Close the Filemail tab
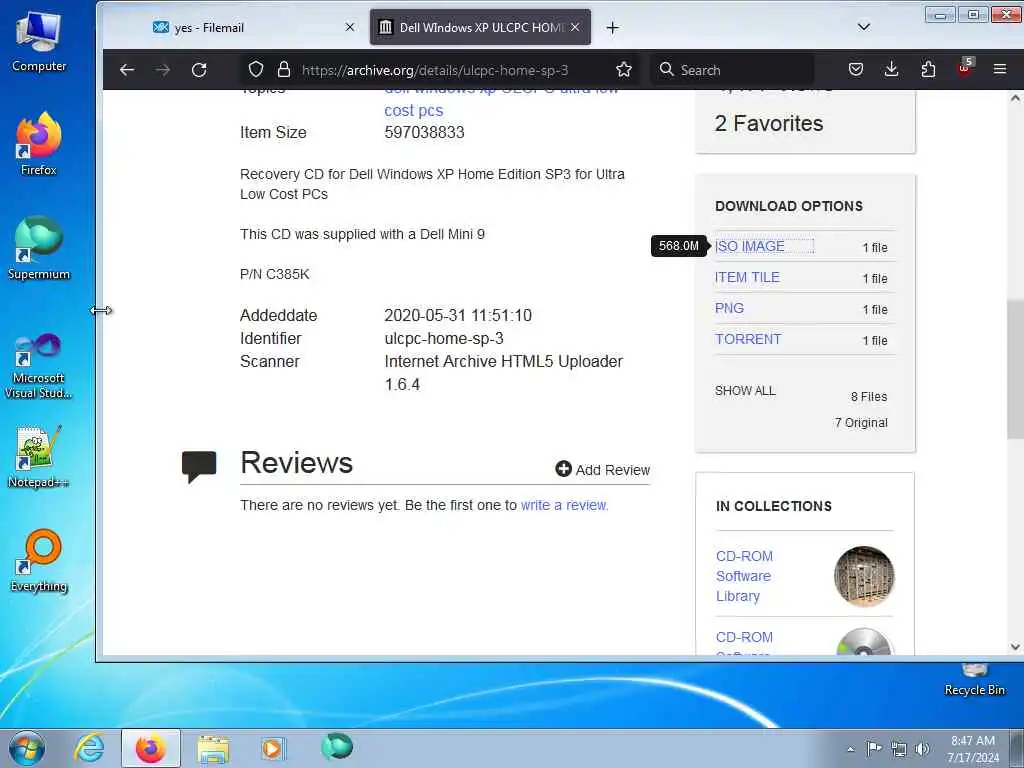 350,27
